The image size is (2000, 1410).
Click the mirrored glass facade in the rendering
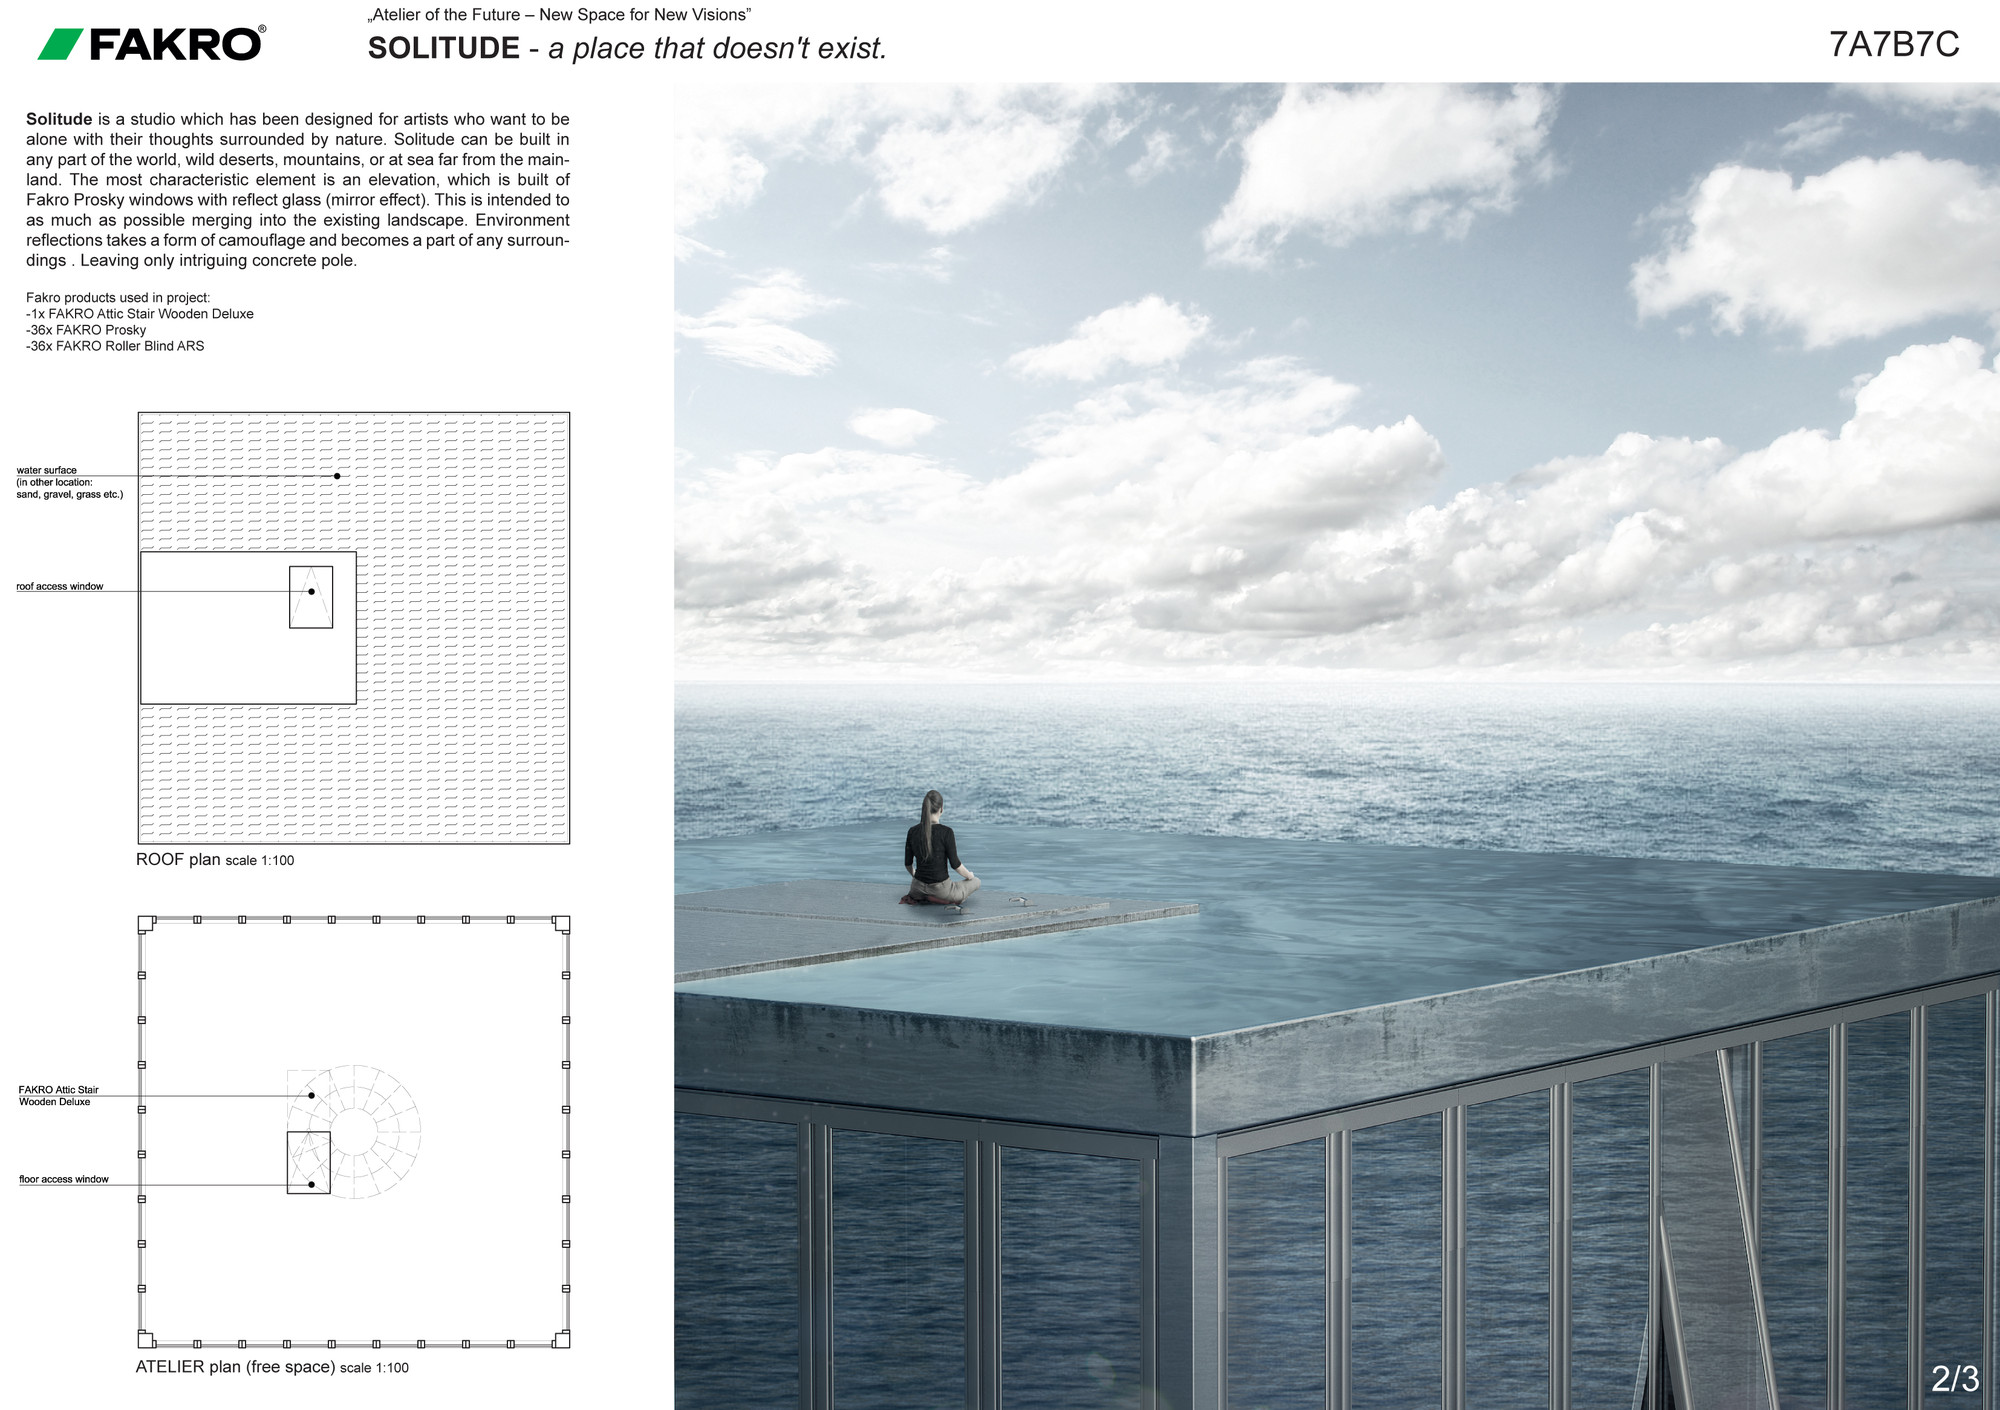pos(1400,1250)
